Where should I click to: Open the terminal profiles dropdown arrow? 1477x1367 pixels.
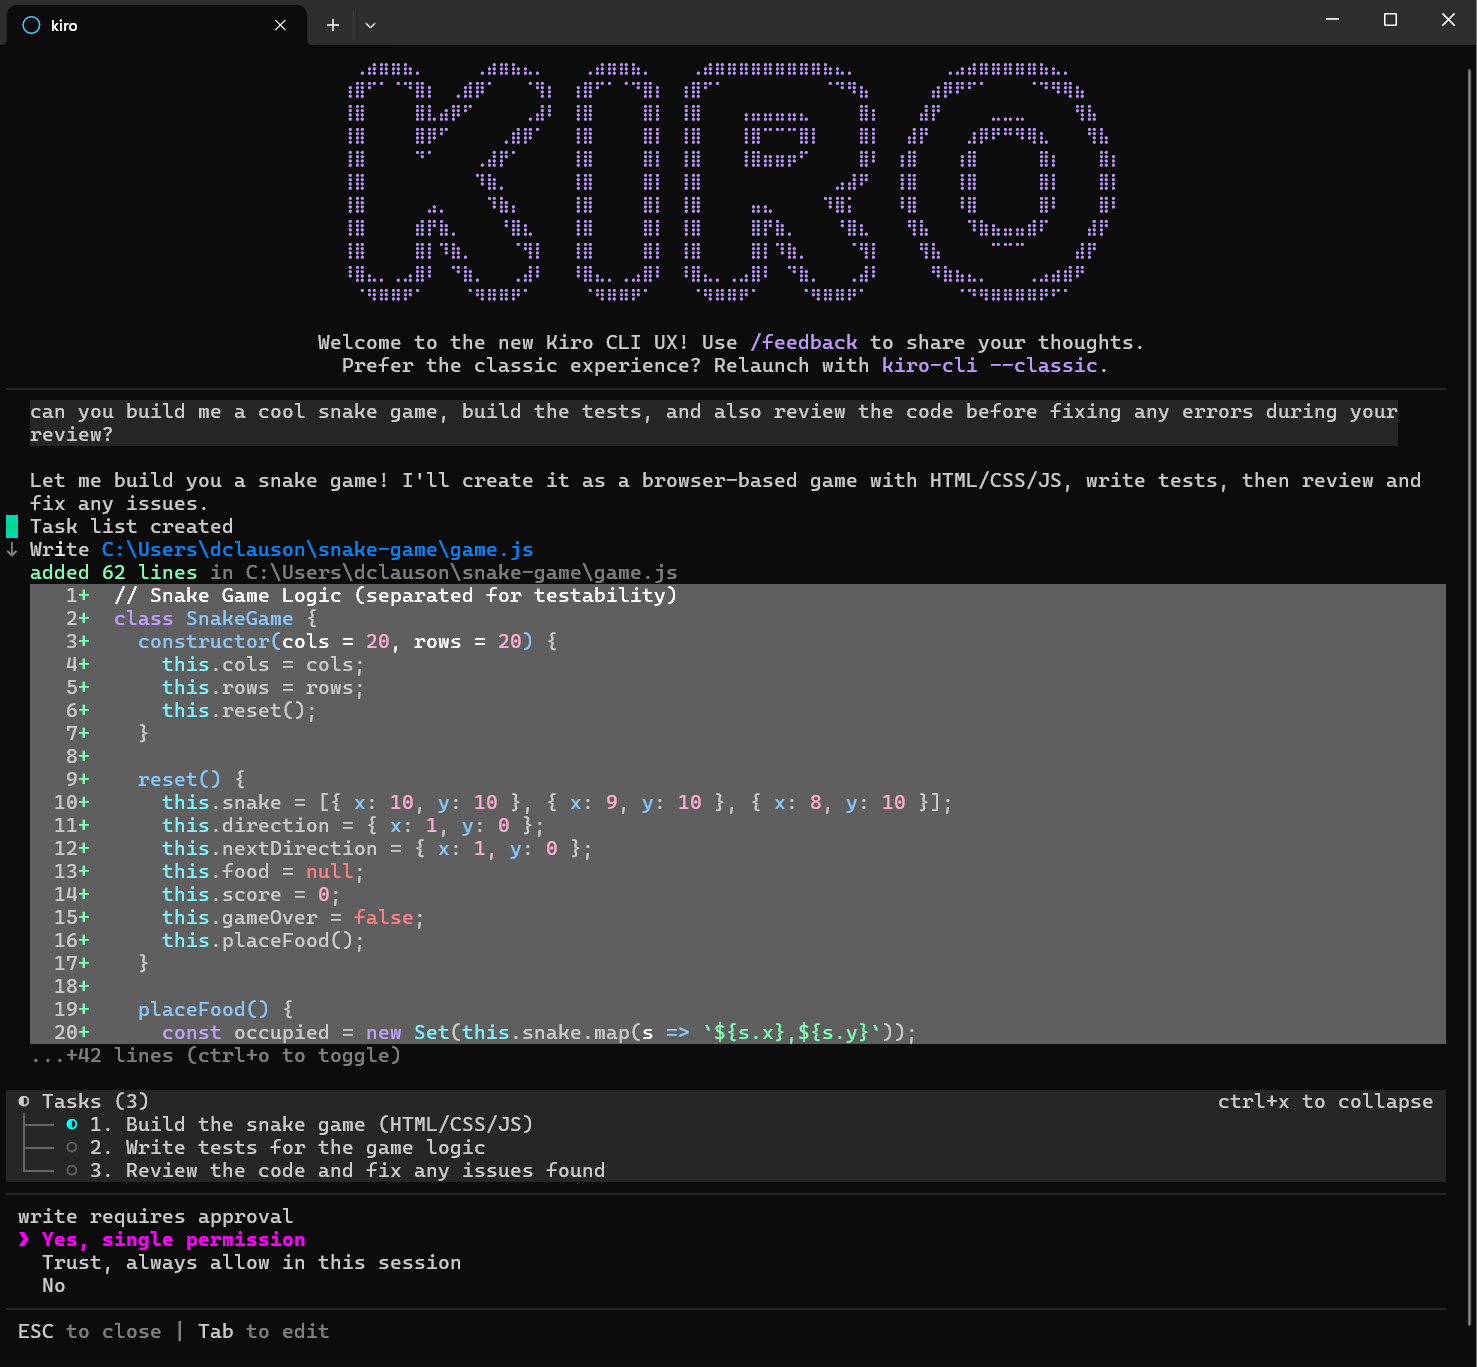point(370,25)
